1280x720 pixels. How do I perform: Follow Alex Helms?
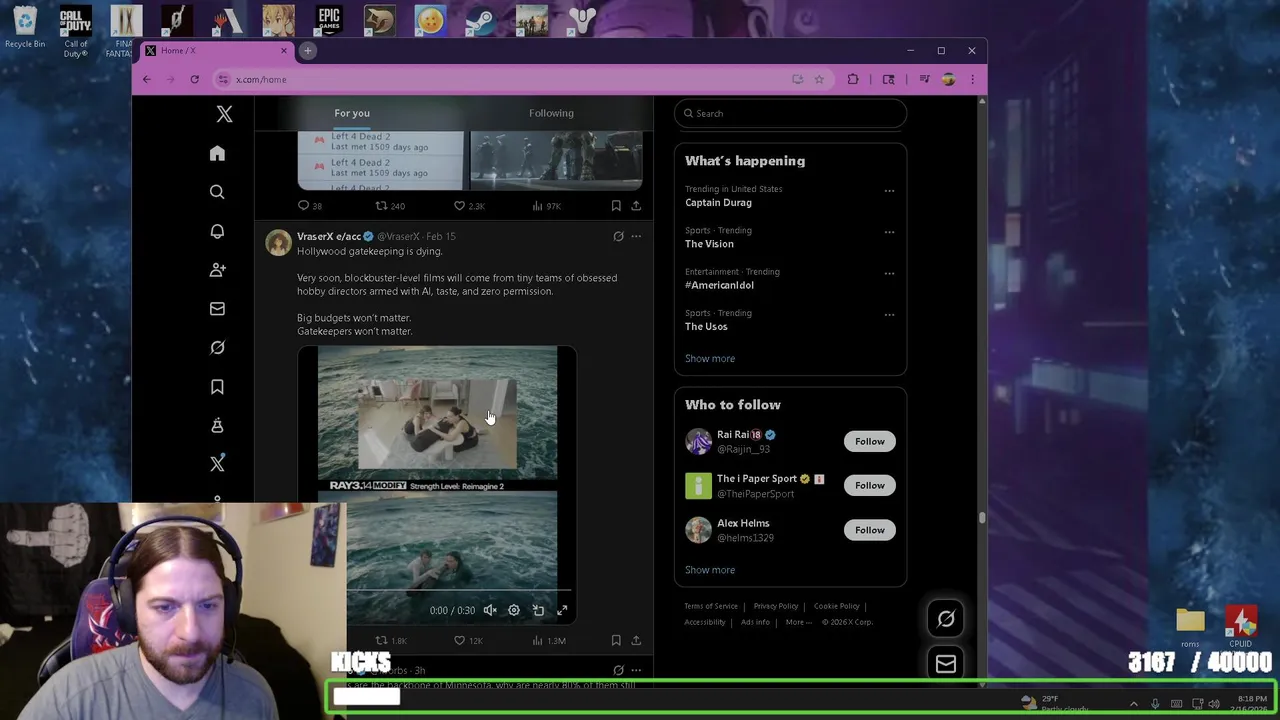[869, 530]
